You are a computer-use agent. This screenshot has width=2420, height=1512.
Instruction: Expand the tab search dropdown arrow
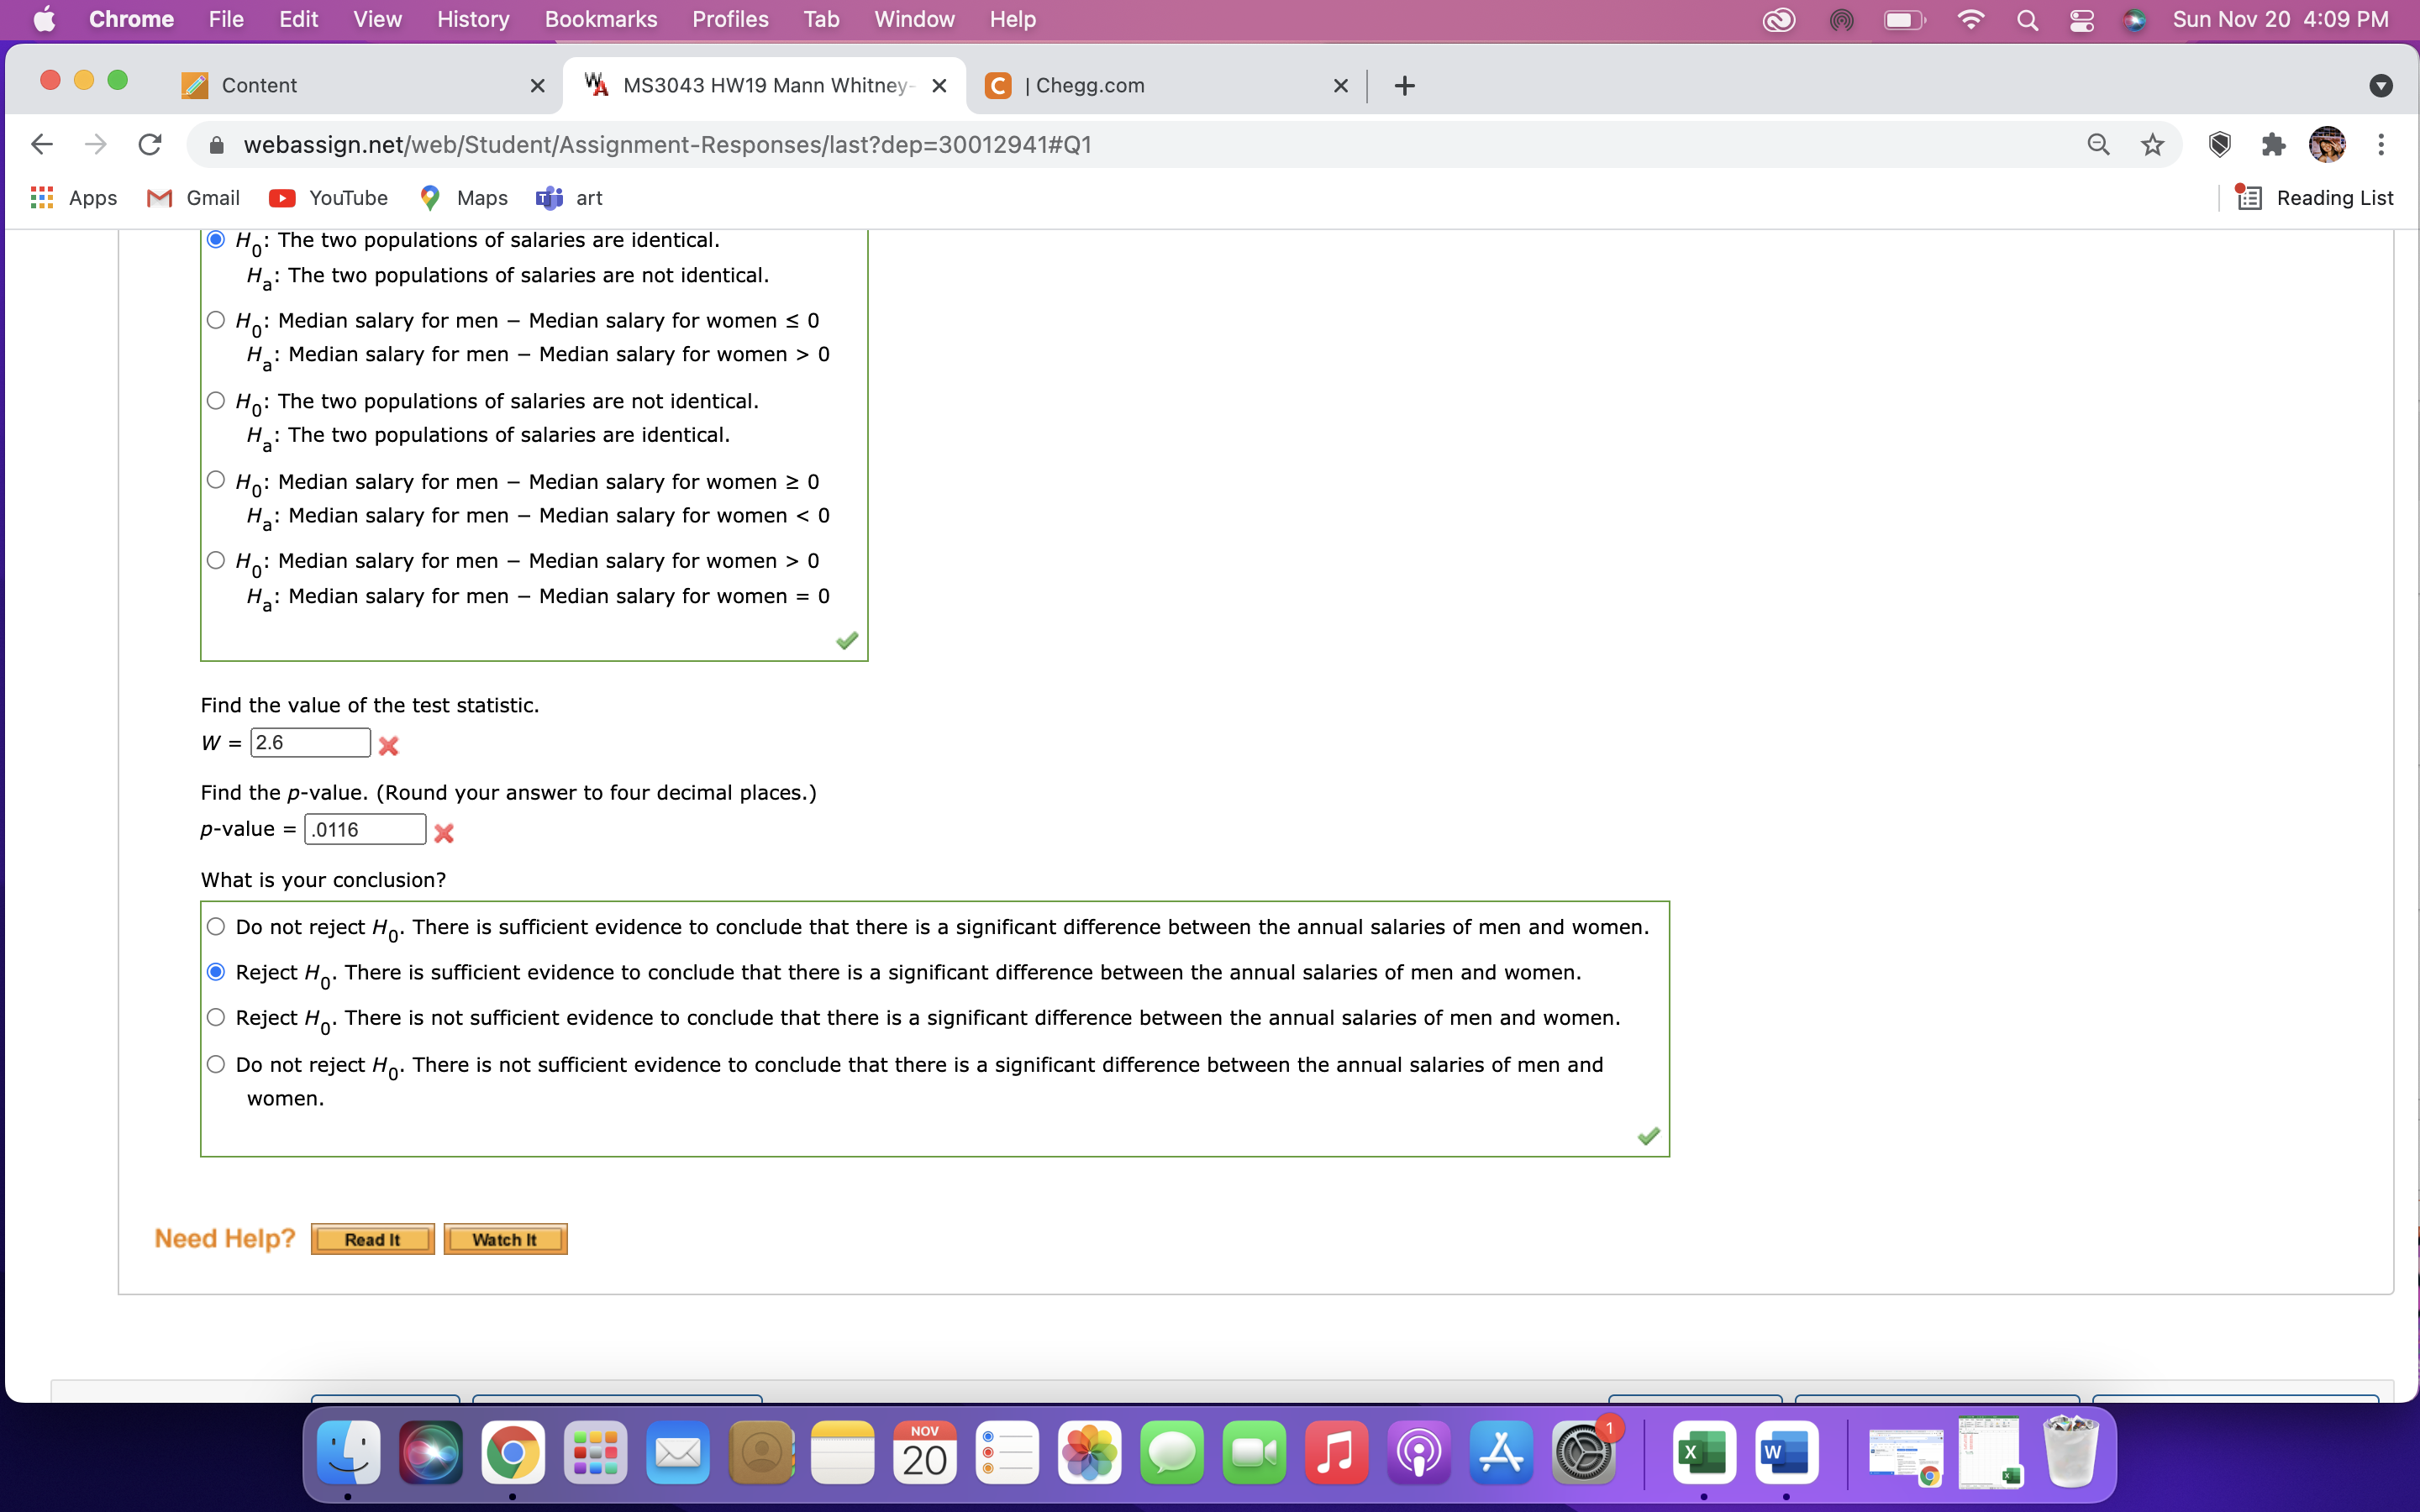click(2380, 86)
